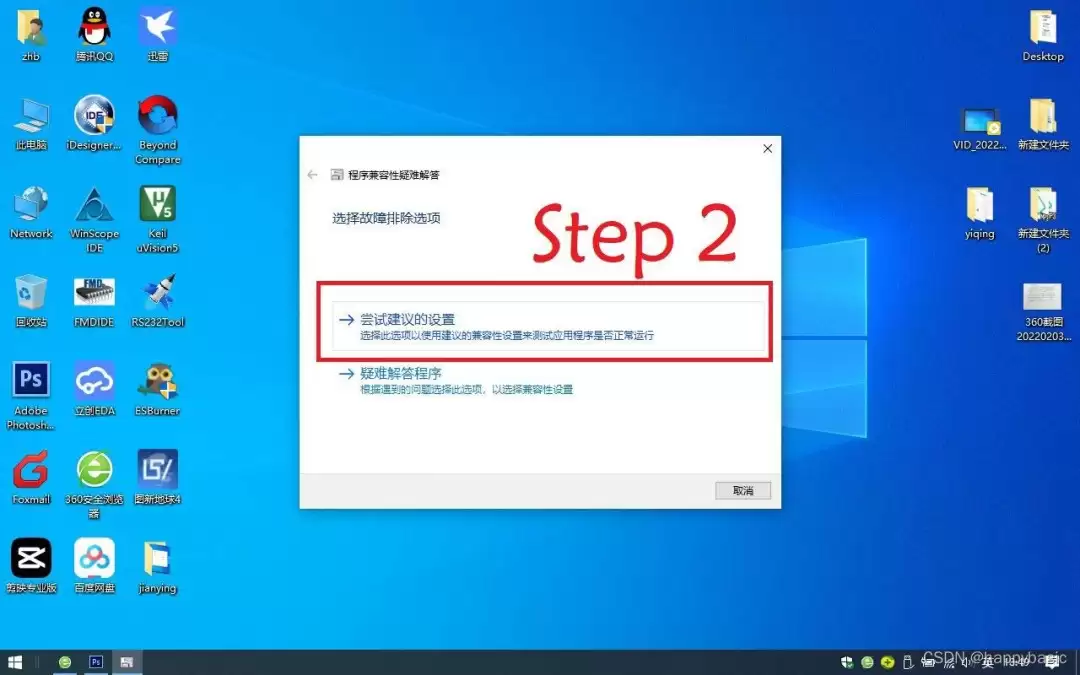Open the RS232Tool utility

[x=157, y=293]
